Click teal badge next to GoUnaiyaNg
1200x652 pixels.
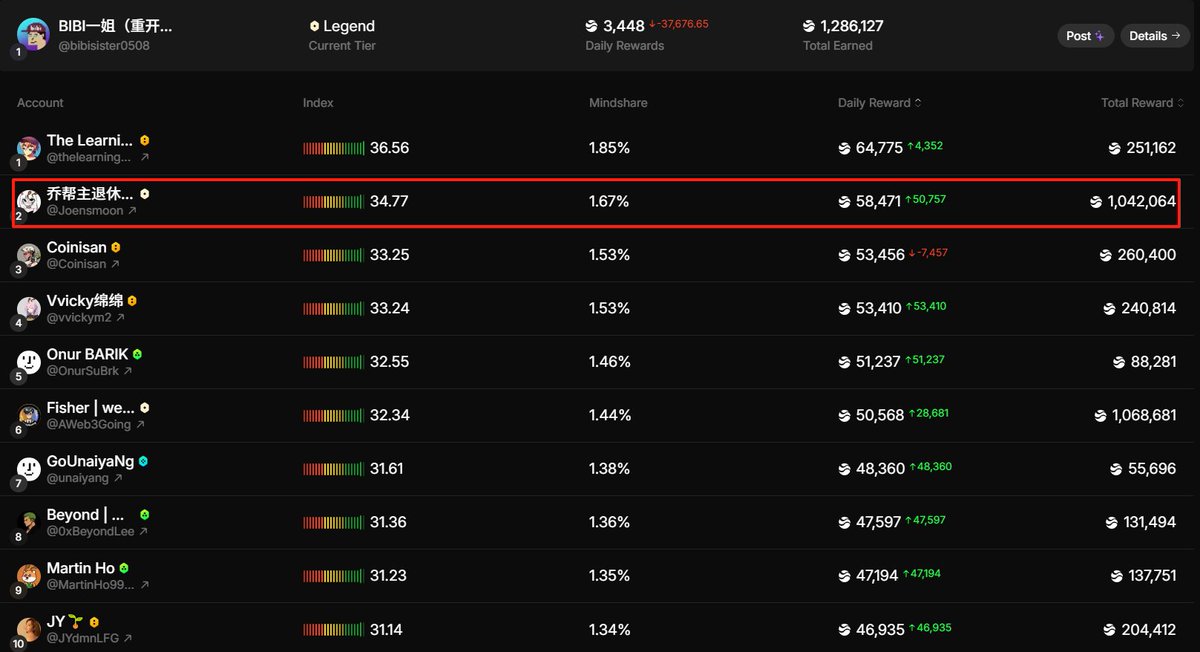click(144, 461)
